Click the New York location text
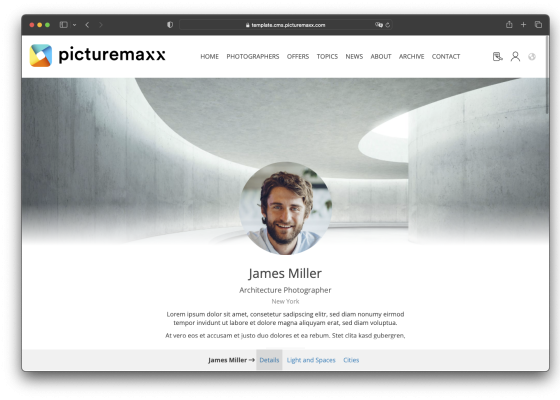This screenshot has width=560, height=400. point(285,301)
